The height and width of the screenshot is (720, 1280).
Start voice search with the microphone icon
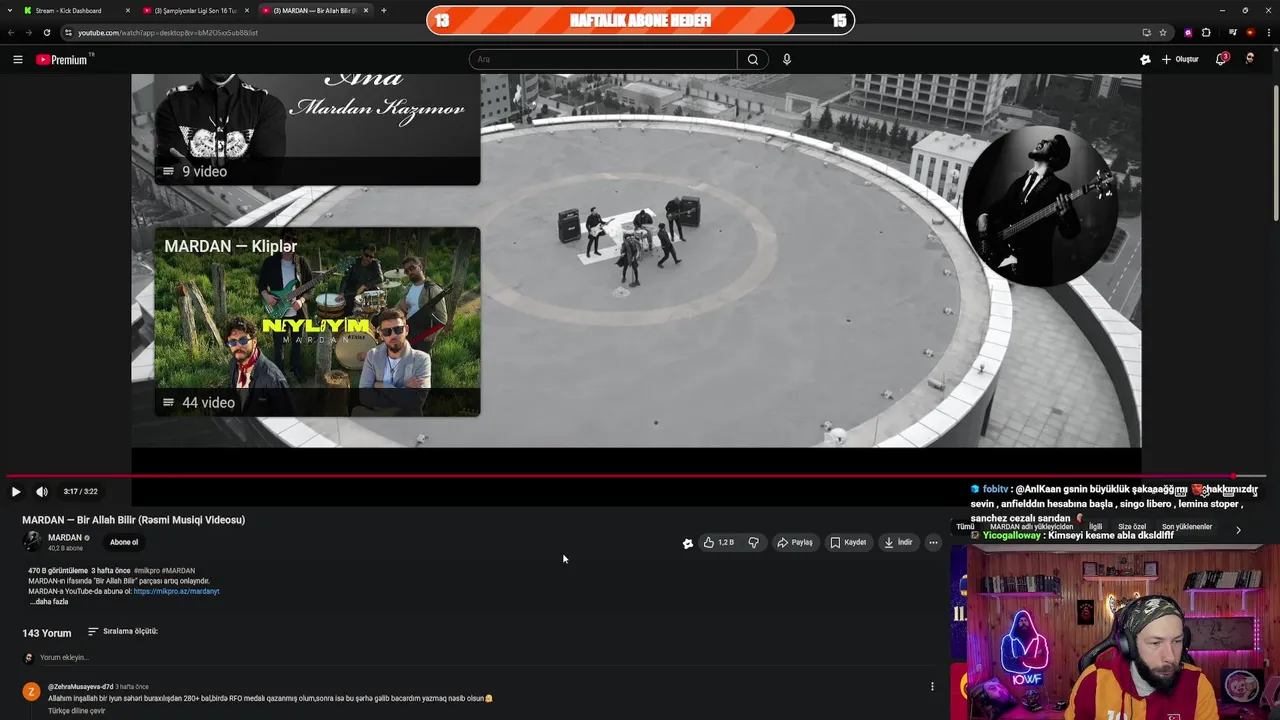tap(787, 60)
